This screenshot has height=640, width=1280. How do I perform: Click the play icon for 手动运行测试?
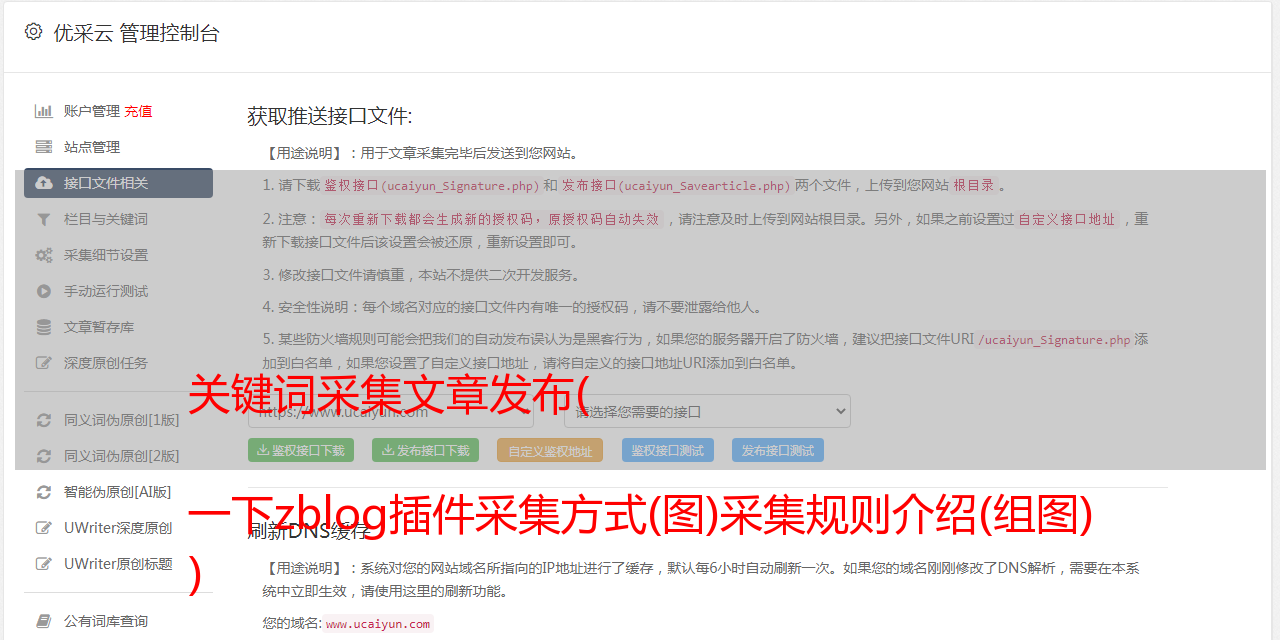[x=44, y=291]
